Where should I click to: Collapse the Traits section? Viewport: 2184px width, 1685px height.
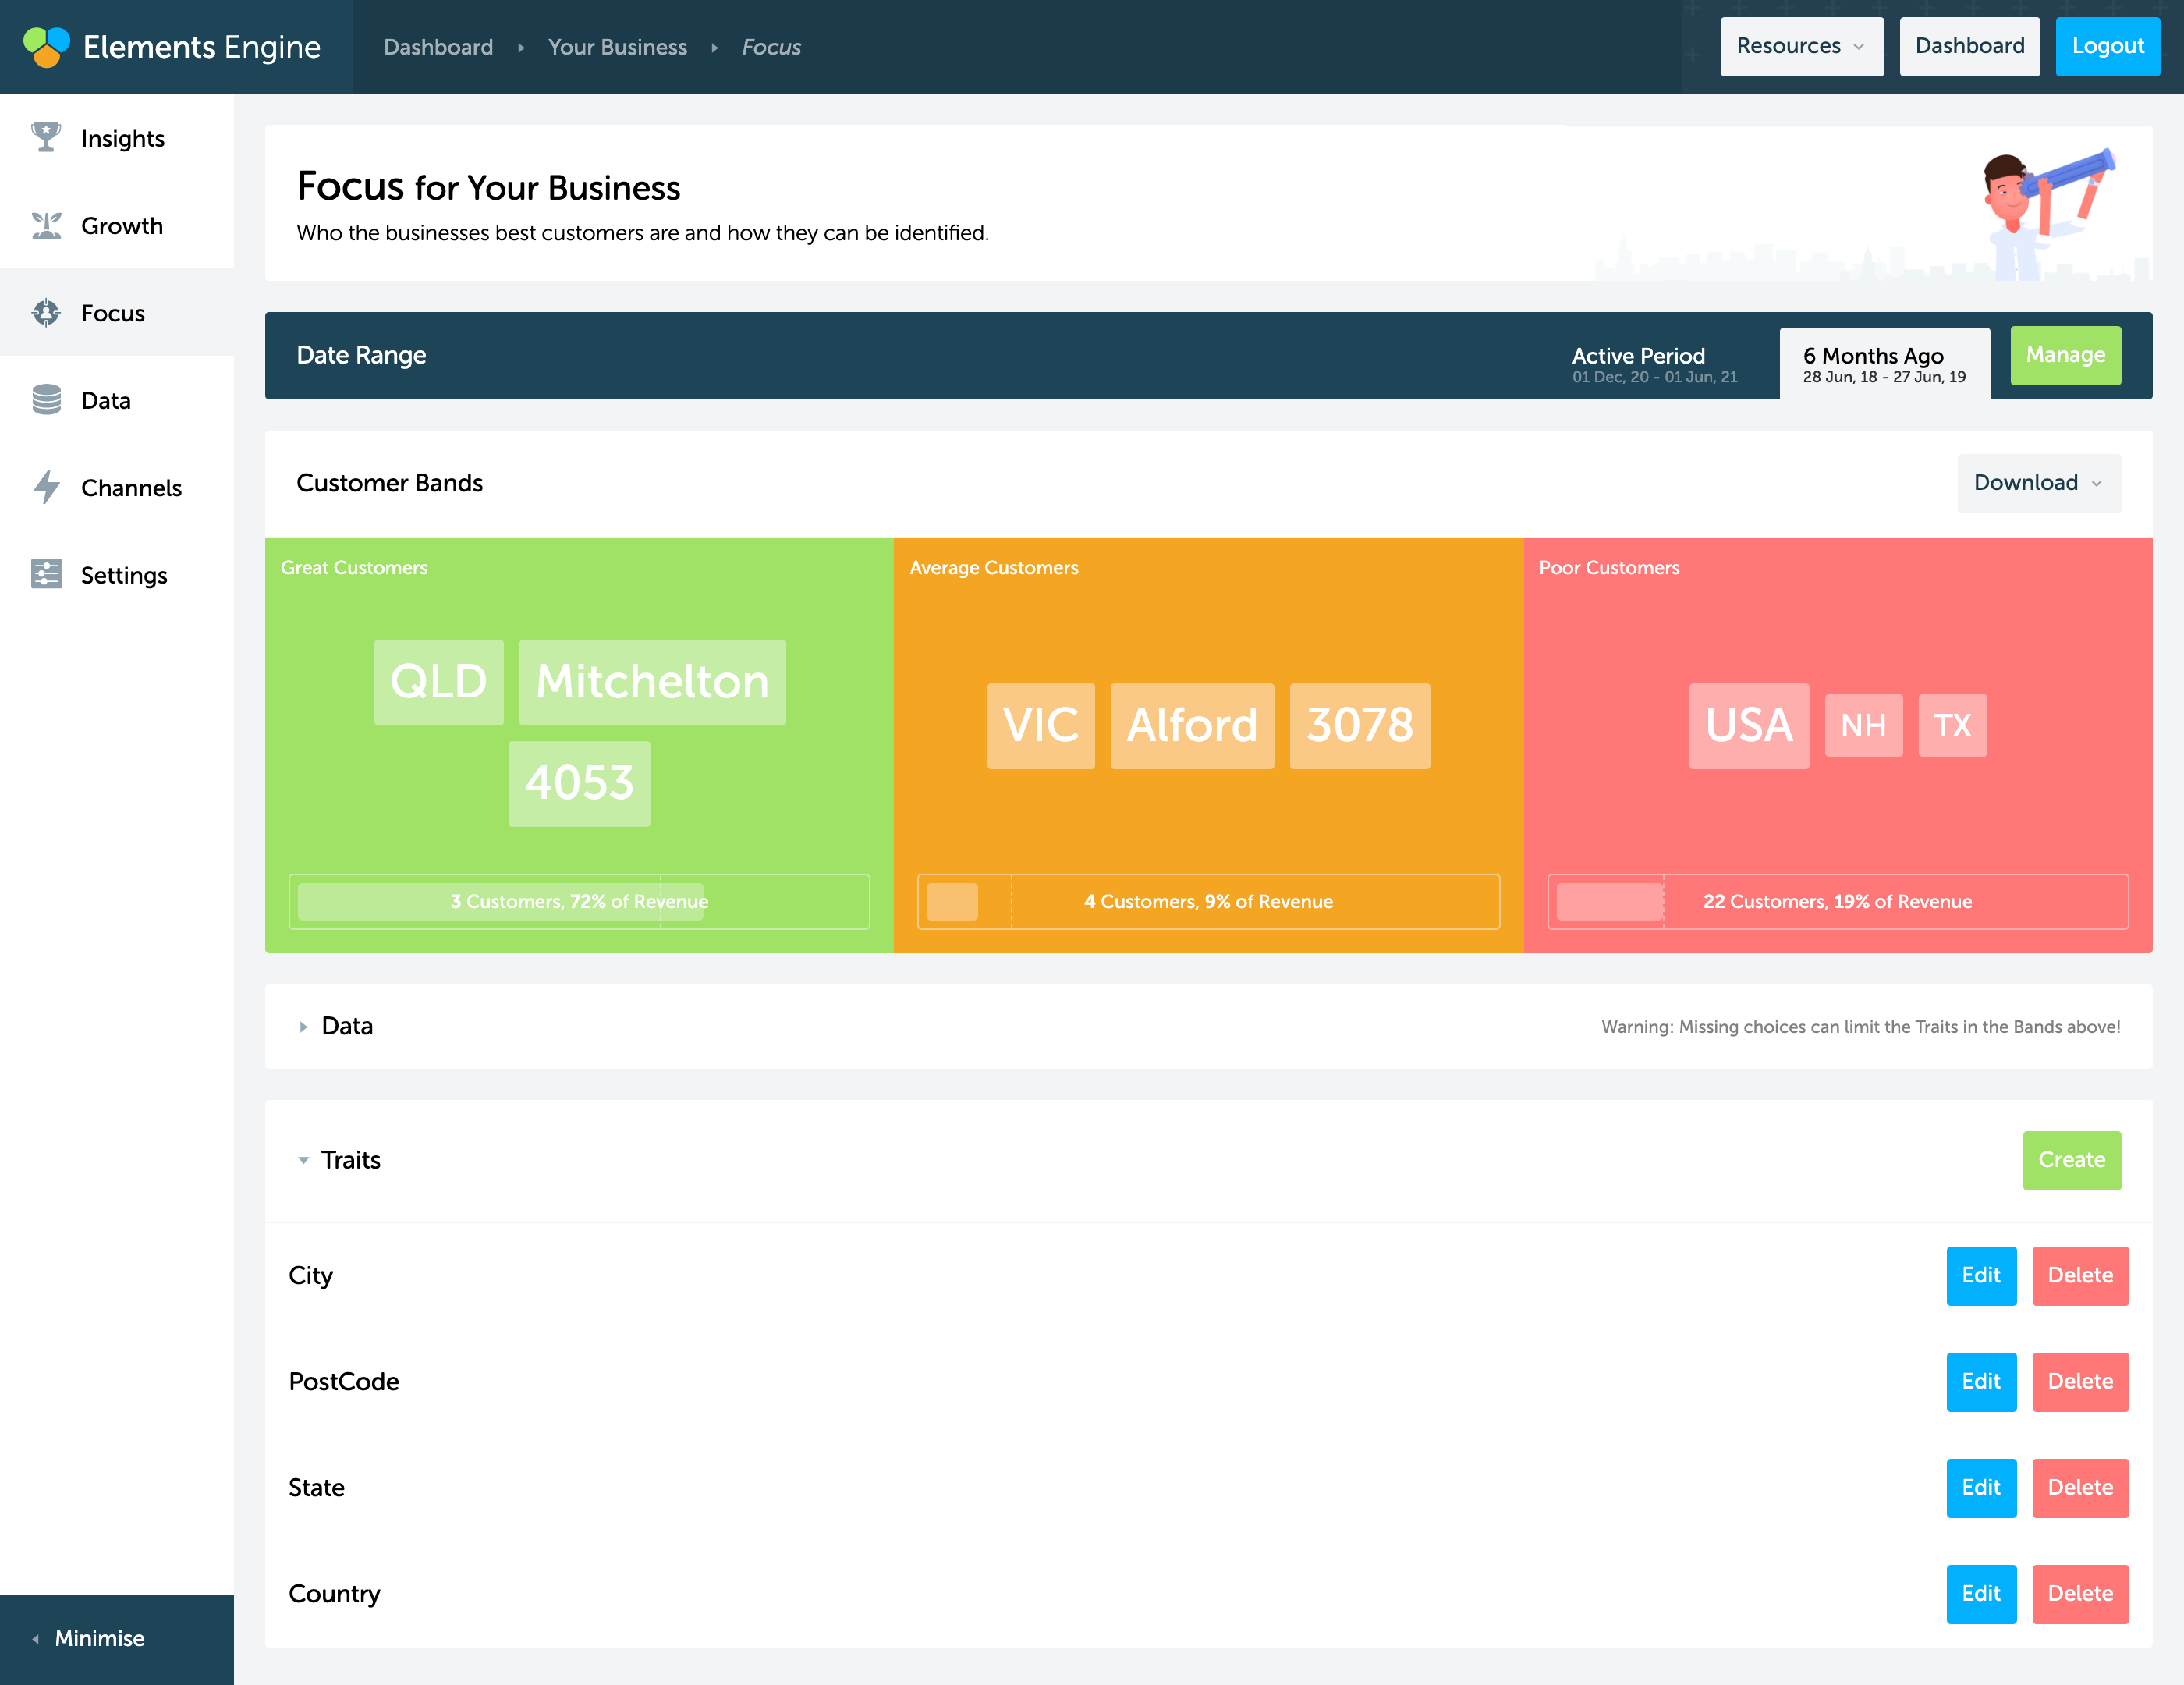tap(304, 1160)
